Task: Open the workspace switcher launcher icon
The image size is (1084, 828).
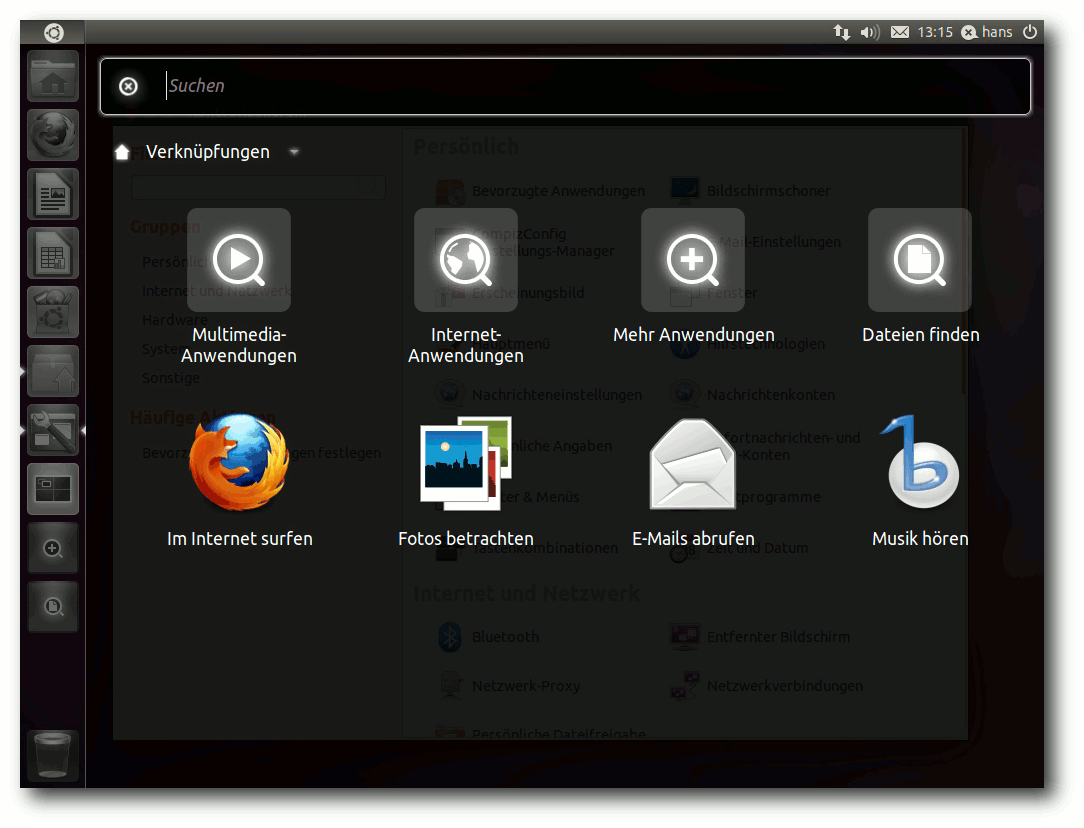Action: point(53,489)
